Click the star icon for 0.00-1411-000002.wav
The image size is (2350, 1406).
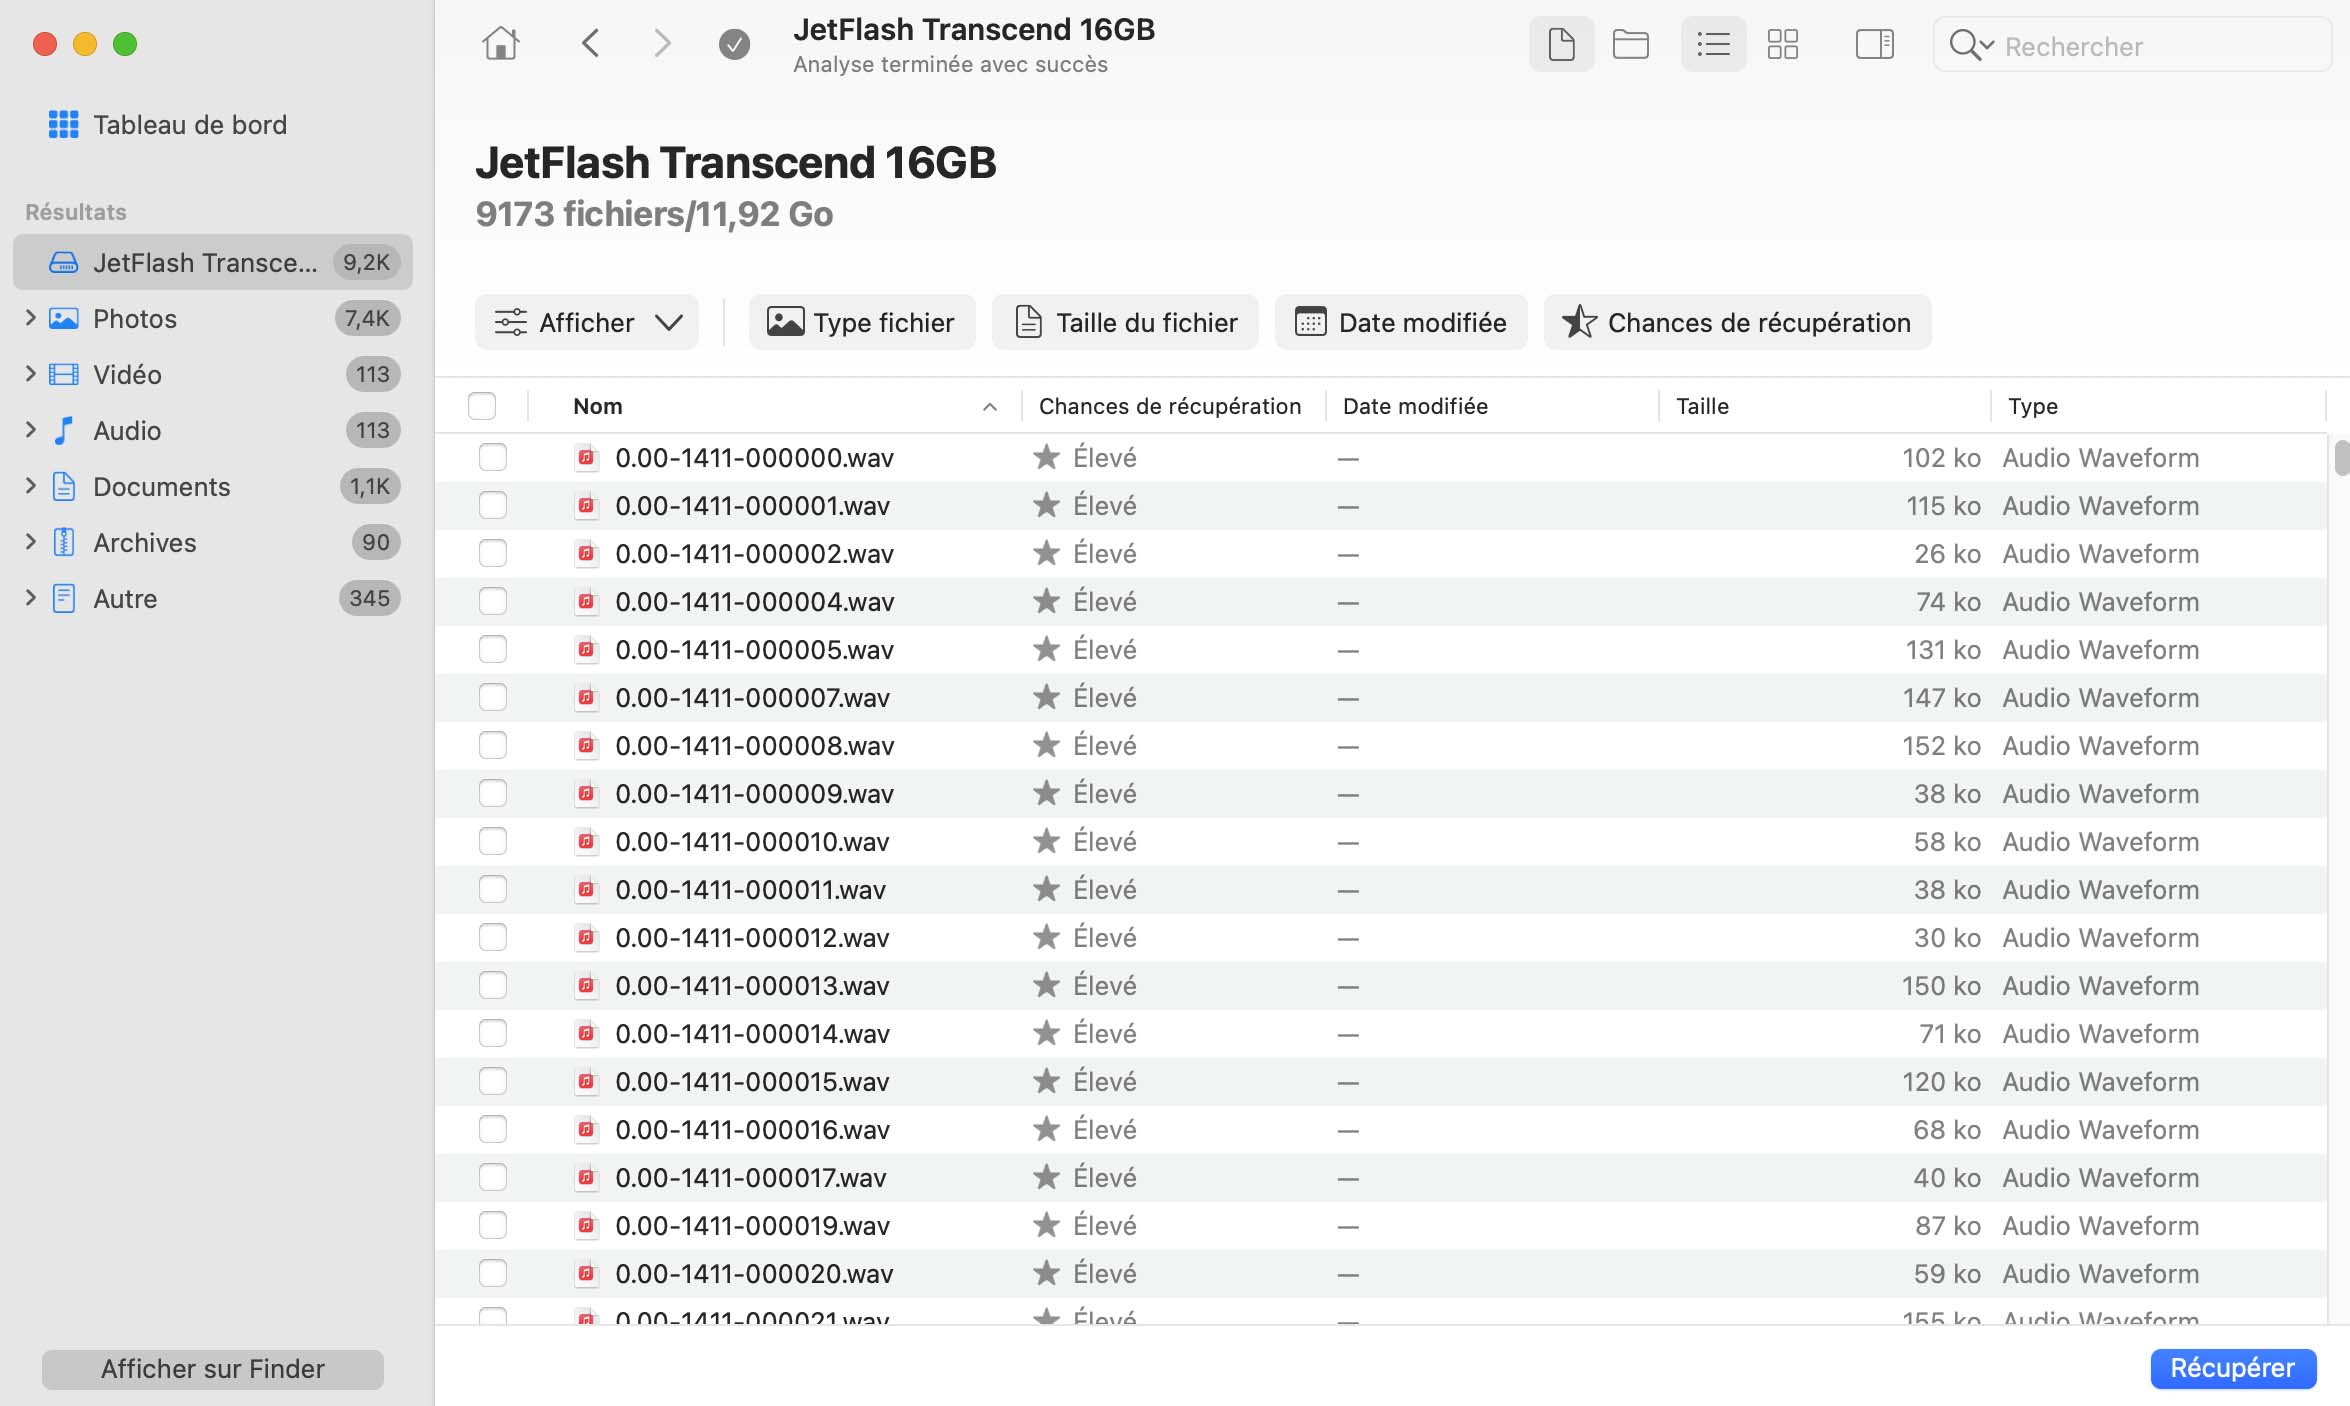[1046, 553]
